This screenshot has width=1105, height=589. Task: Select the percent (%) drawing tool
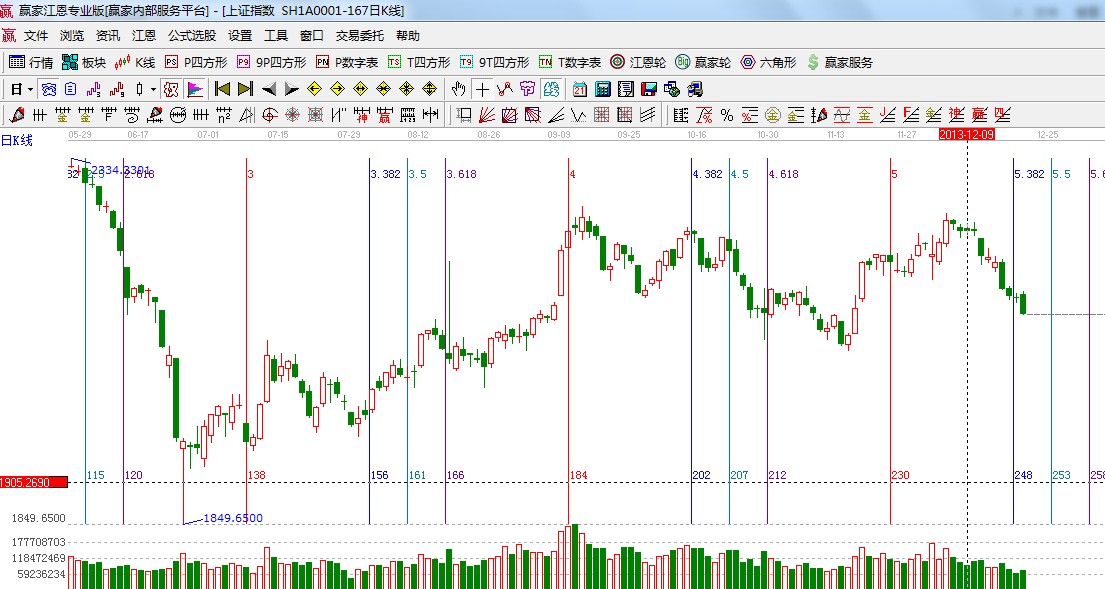tap(726, 115)
